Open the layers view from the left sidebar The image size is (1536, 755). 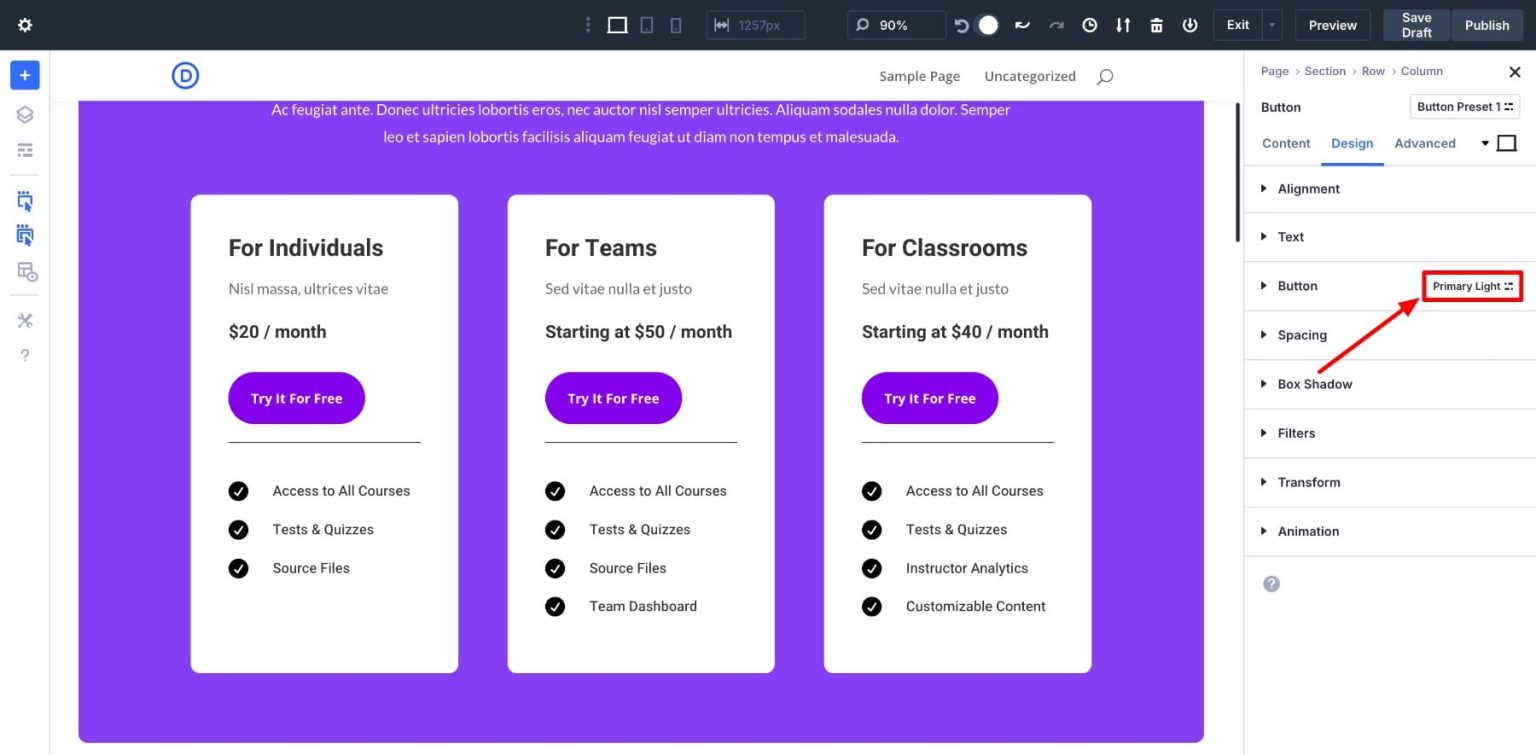pos(23,114)
